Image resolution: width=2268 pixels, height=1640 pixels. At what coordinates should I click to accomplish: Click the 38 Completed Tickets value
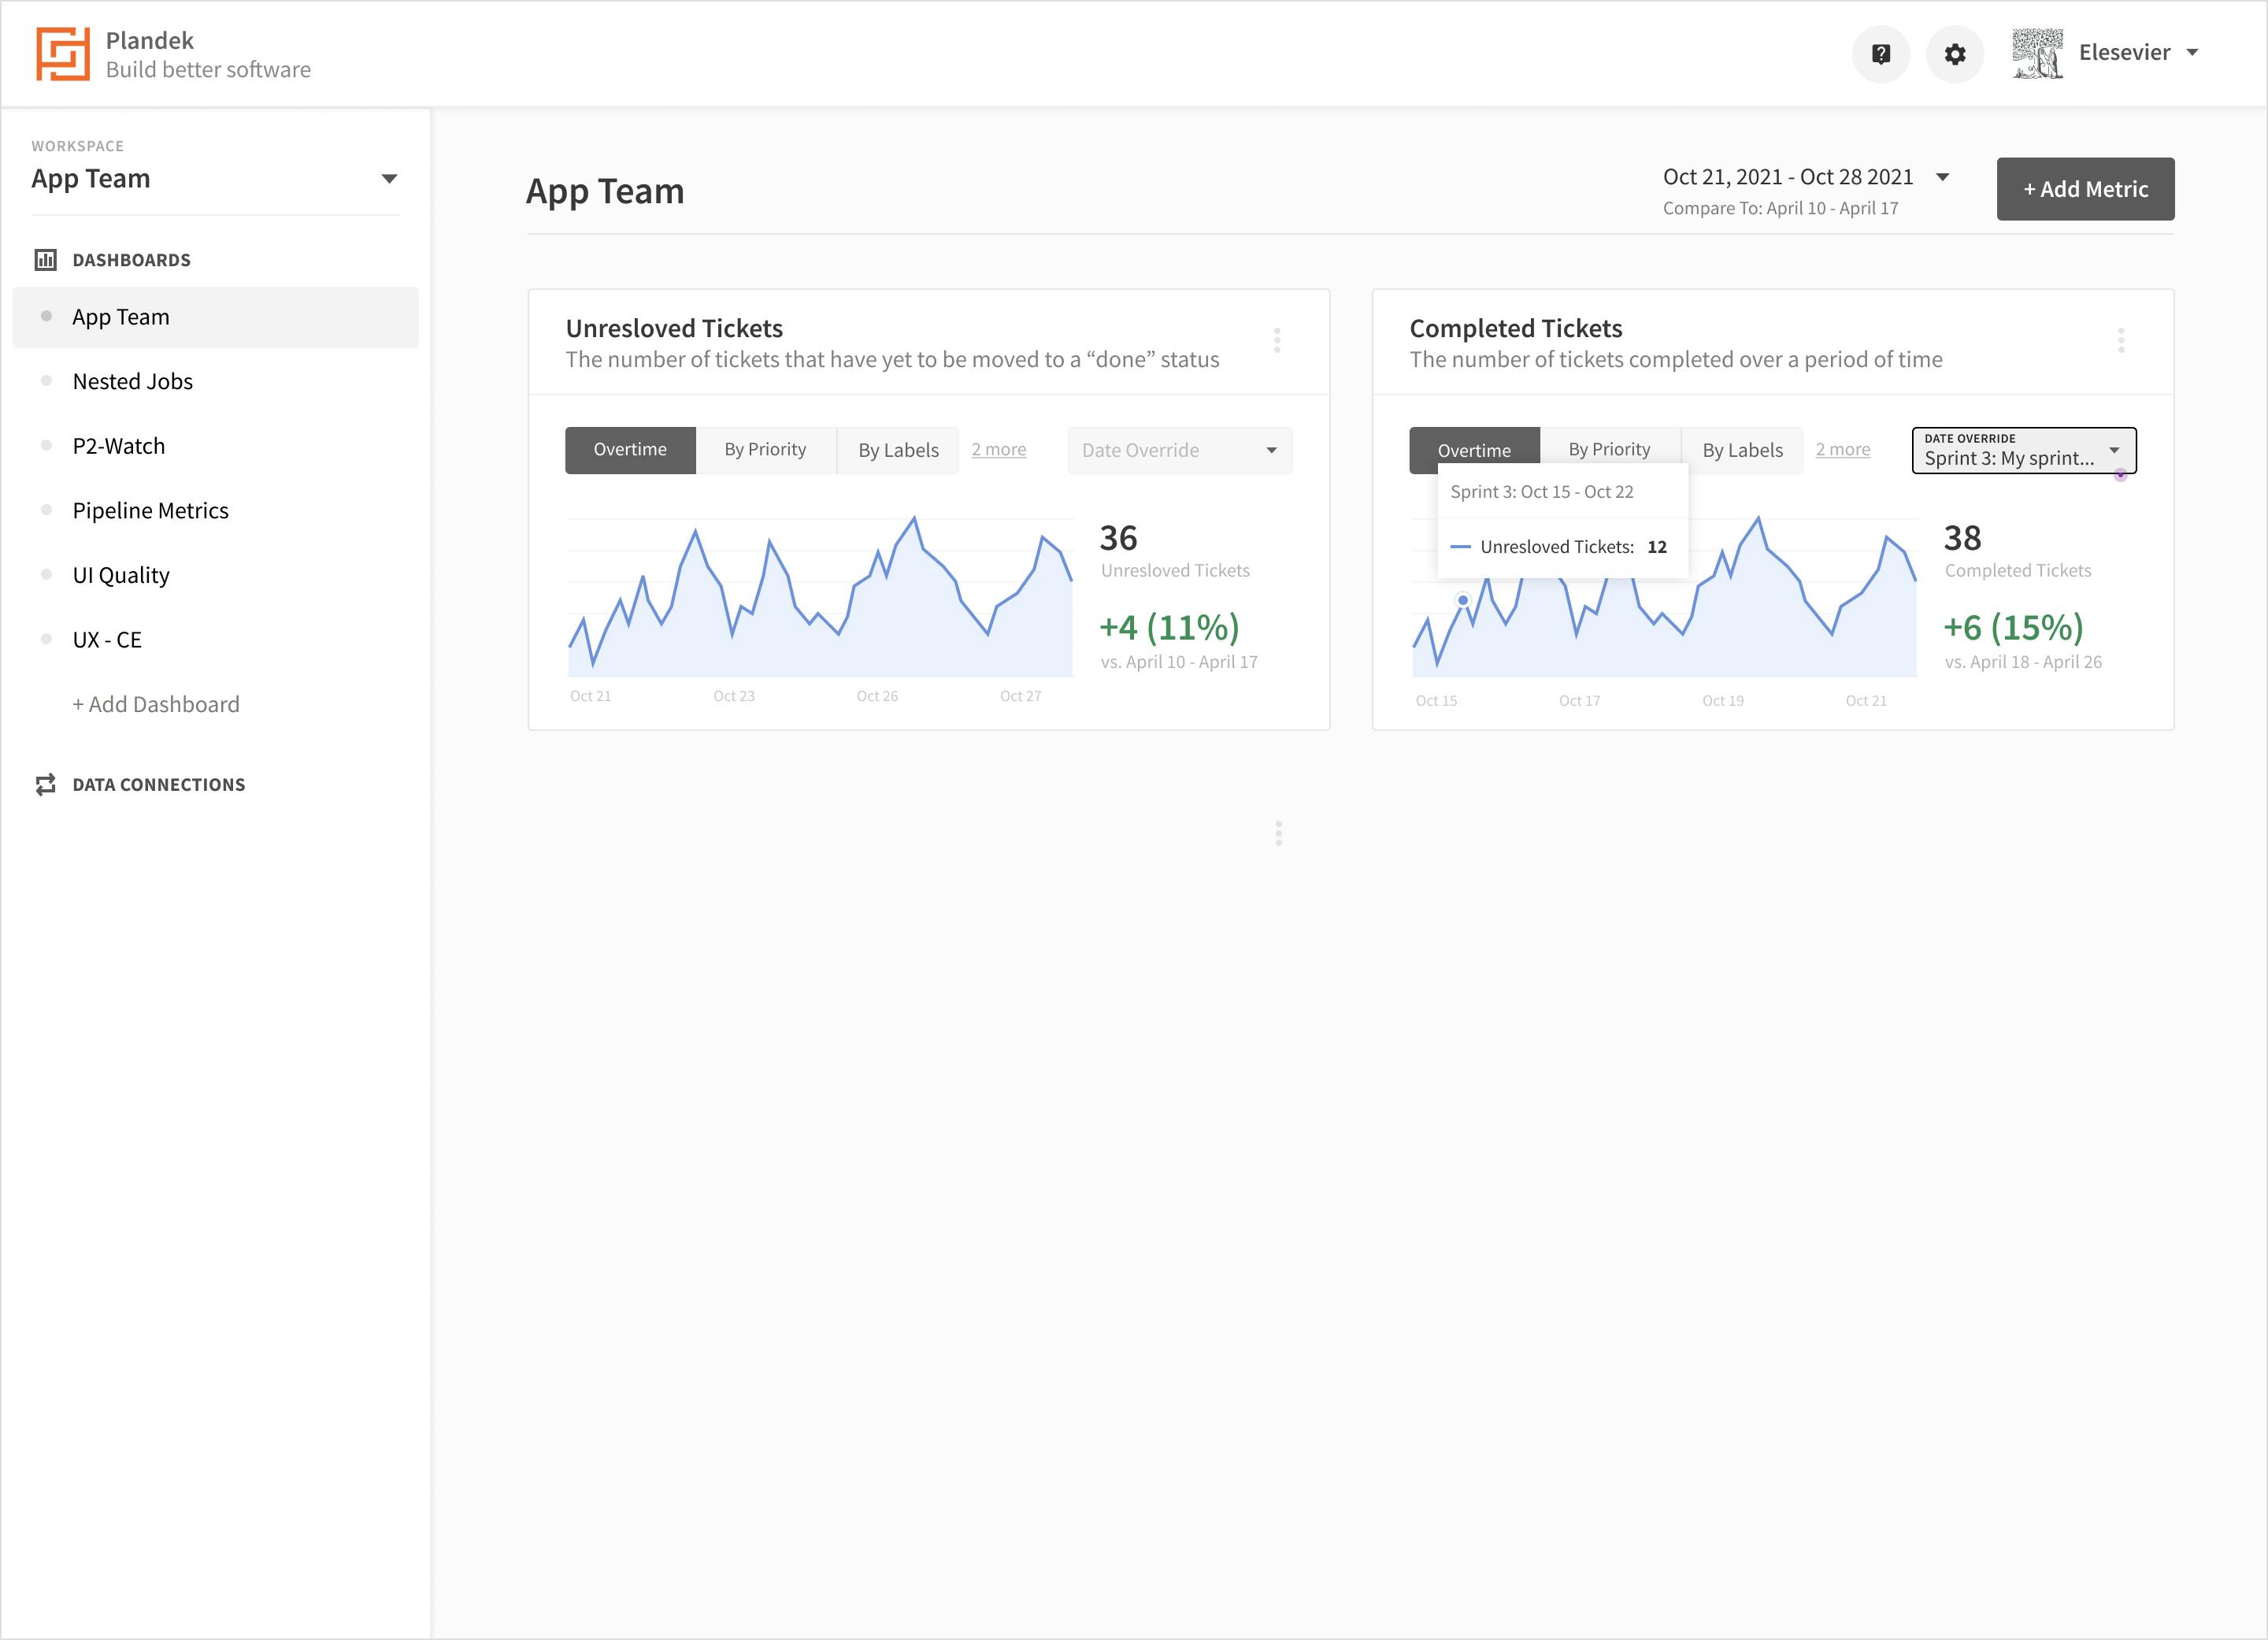[1962, 538]
